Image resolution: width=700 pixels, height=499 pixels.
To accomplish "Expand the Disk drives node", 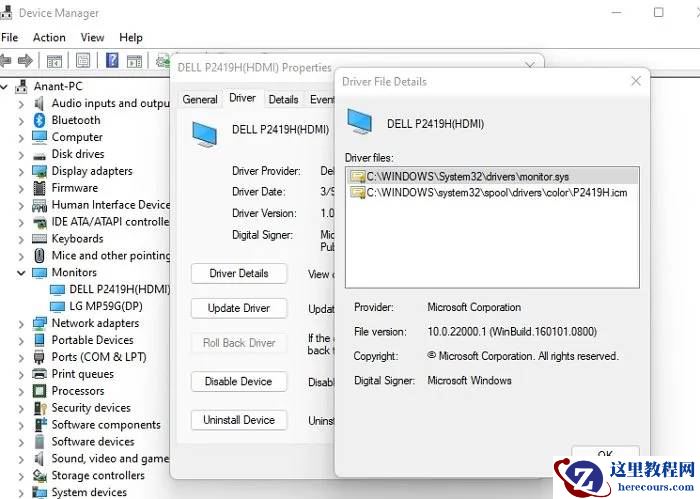I will [21, 155].
